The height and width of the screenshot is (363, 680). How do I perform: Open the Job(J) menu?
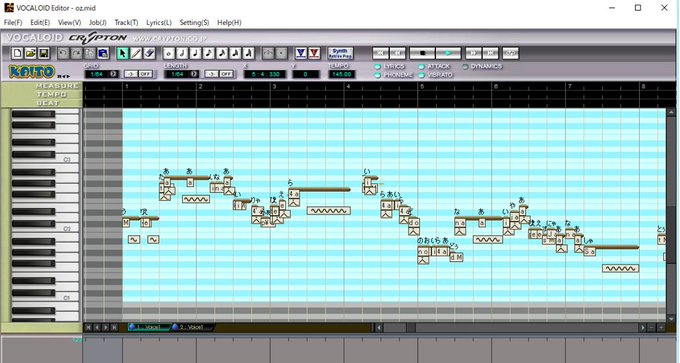coord(98,22)
